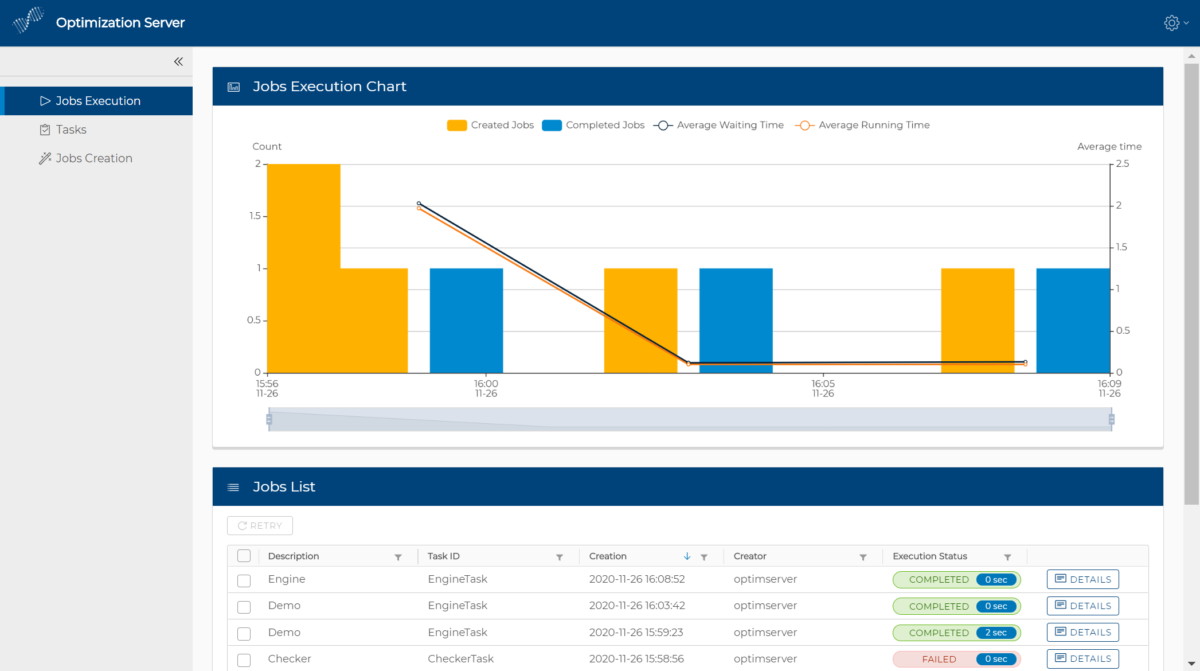Screen dimensions: 1200x671
Task: Select the header checkbox to pick all jobs
Action: coord(243,555)
